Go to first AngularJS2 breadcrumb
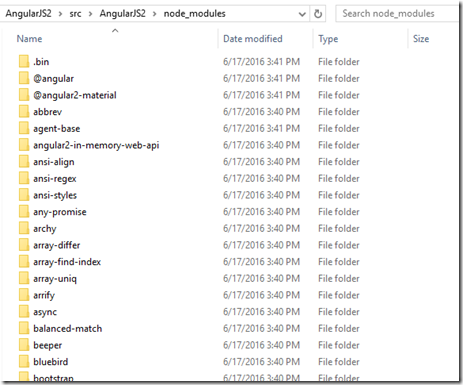This screenshot has height=385, width=463. [x=29, y=14]
